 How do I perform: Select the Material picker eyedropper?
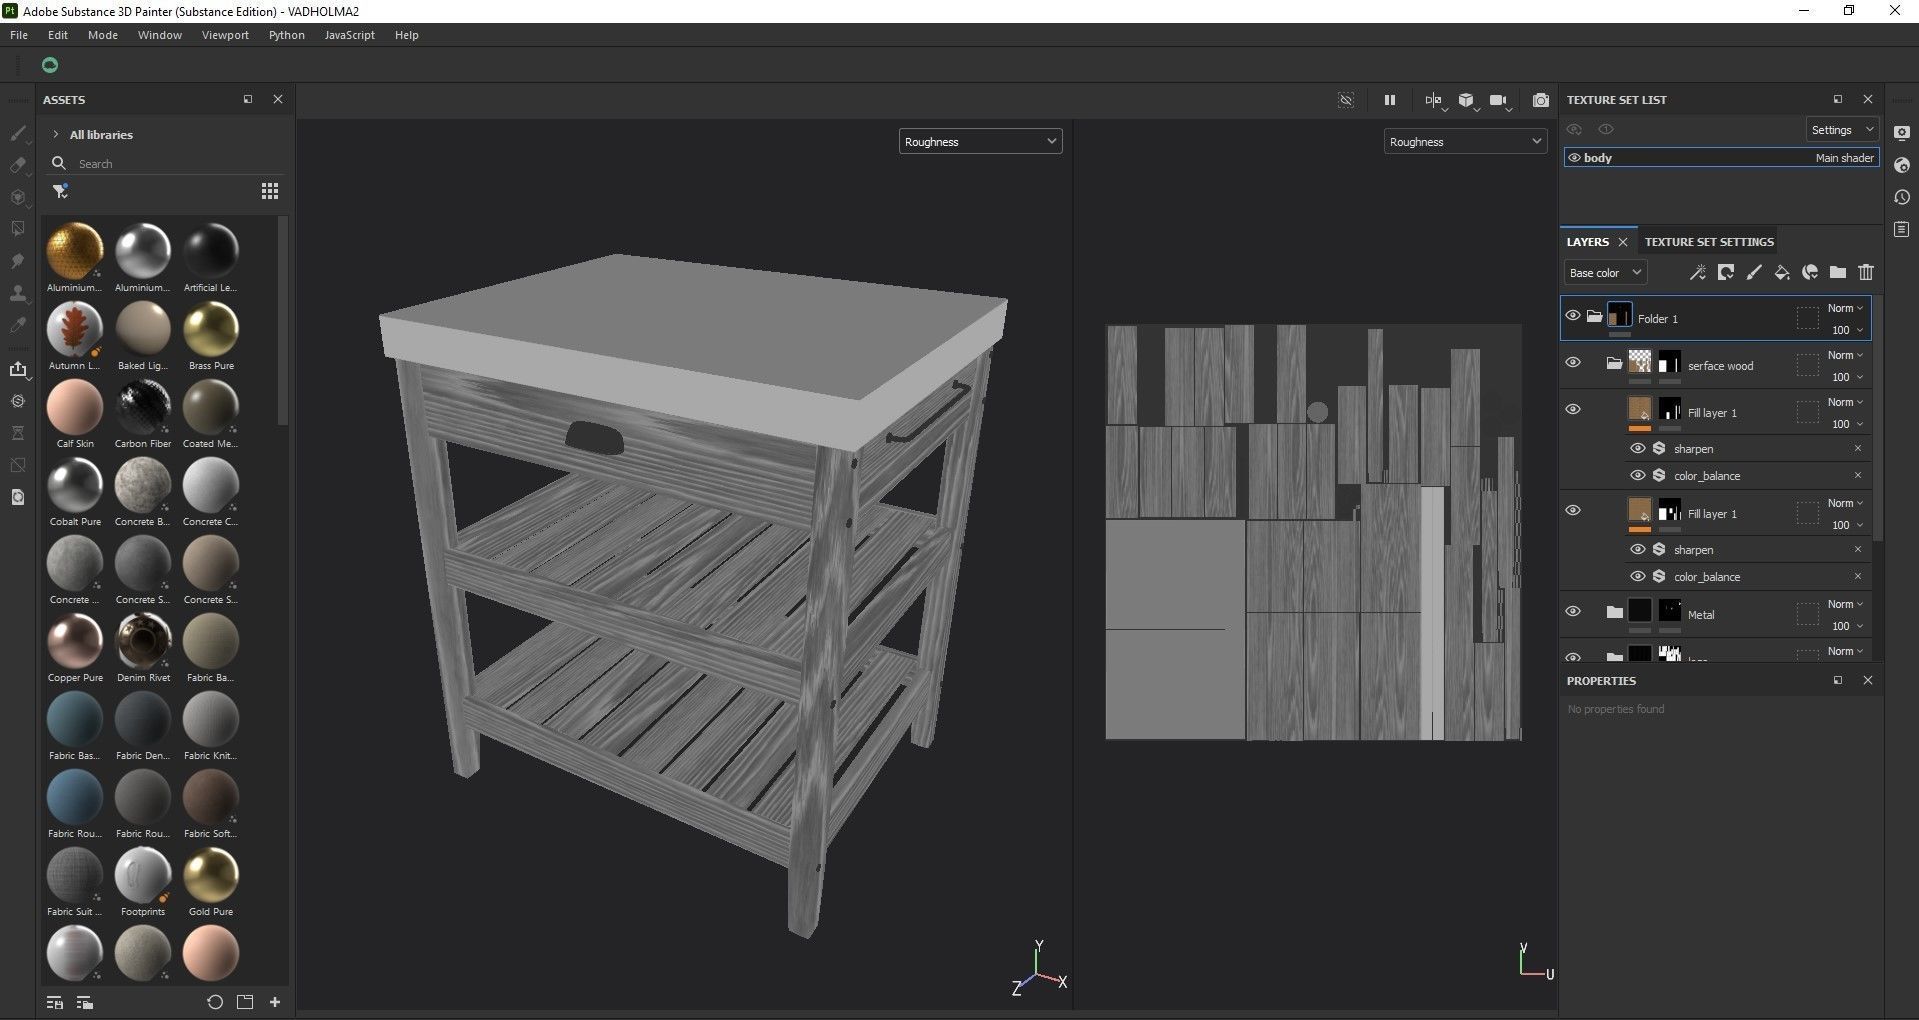[x=18, y=325]
